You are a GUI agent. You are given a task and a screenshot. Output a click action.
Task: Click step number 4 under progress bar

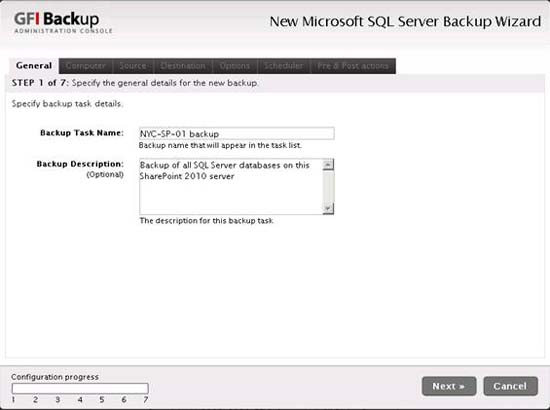pyautogui.click(x=80, y=400)
